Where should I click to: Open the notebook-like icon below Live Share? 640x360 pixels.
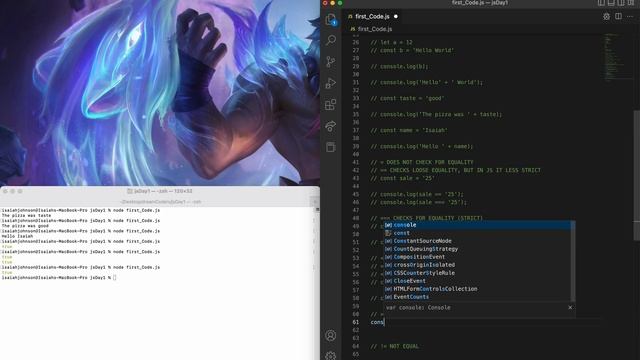[331, 147]
